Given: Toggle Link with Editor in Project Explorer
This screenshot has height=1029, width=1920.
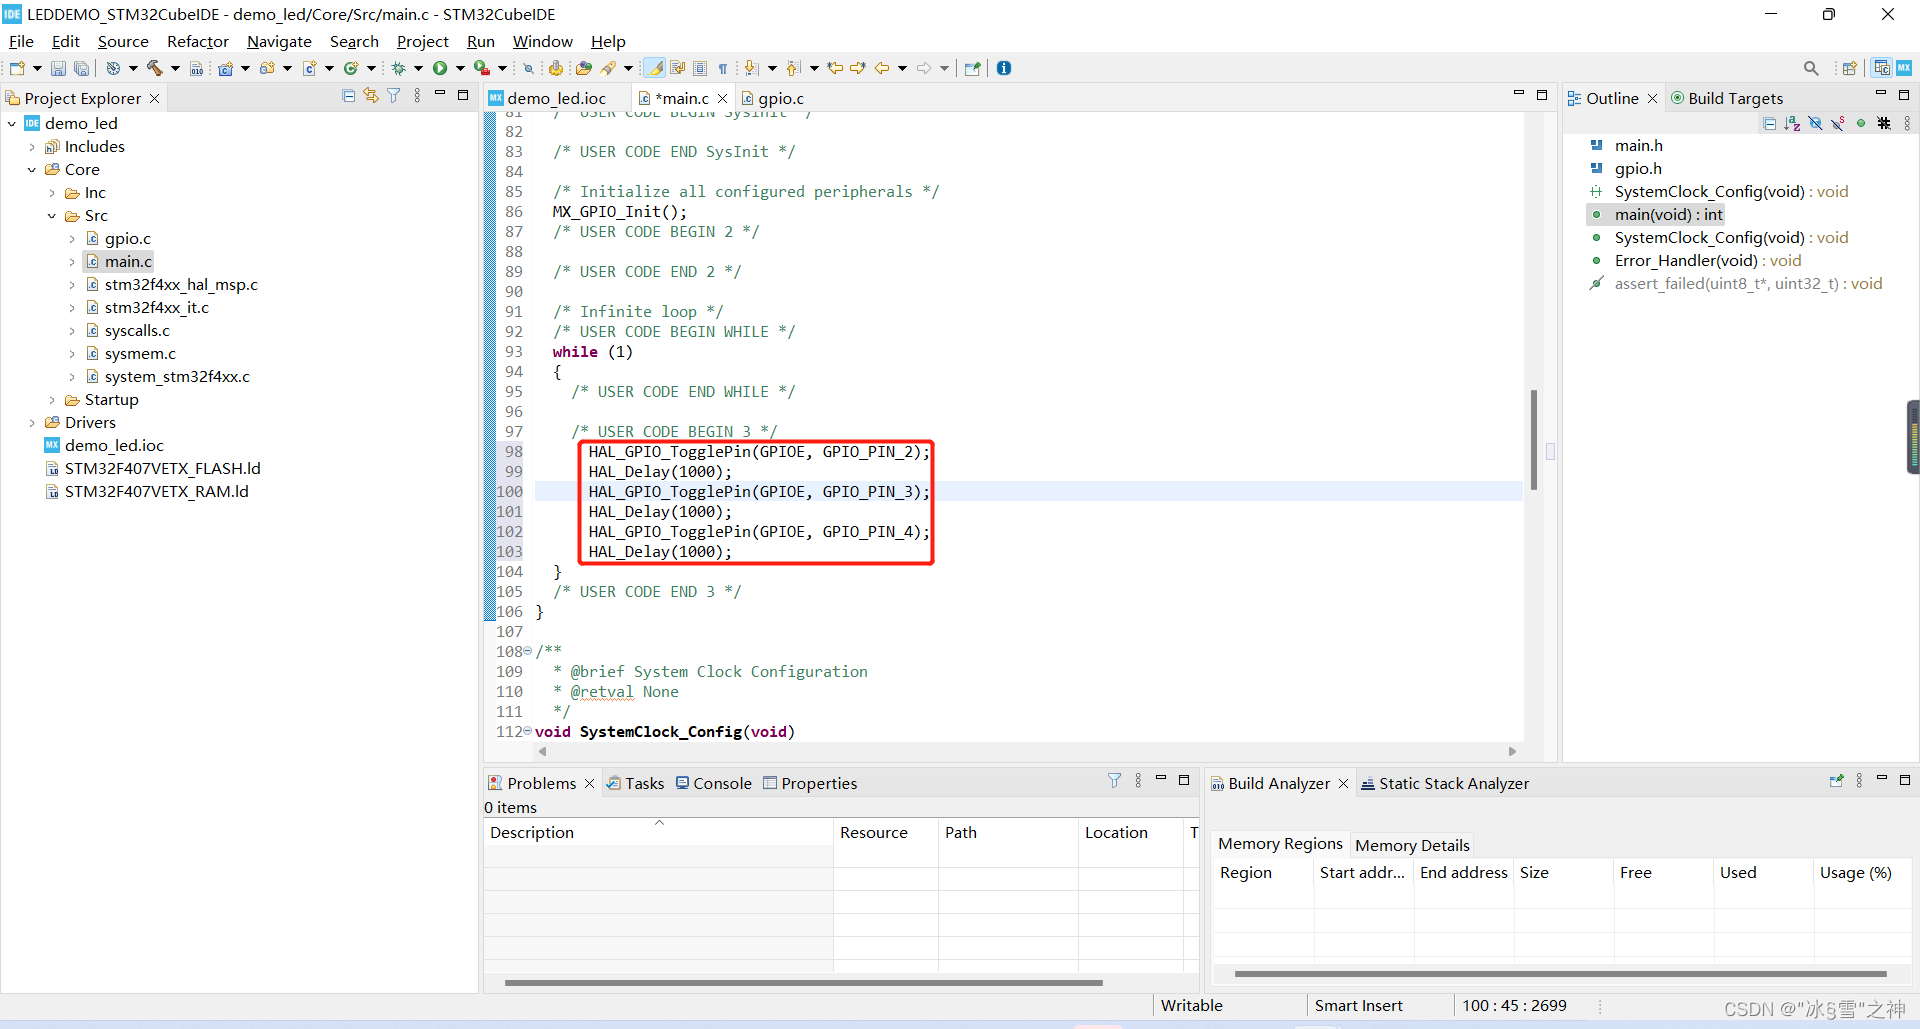Looking at the screenshot, I should (371, 96).
